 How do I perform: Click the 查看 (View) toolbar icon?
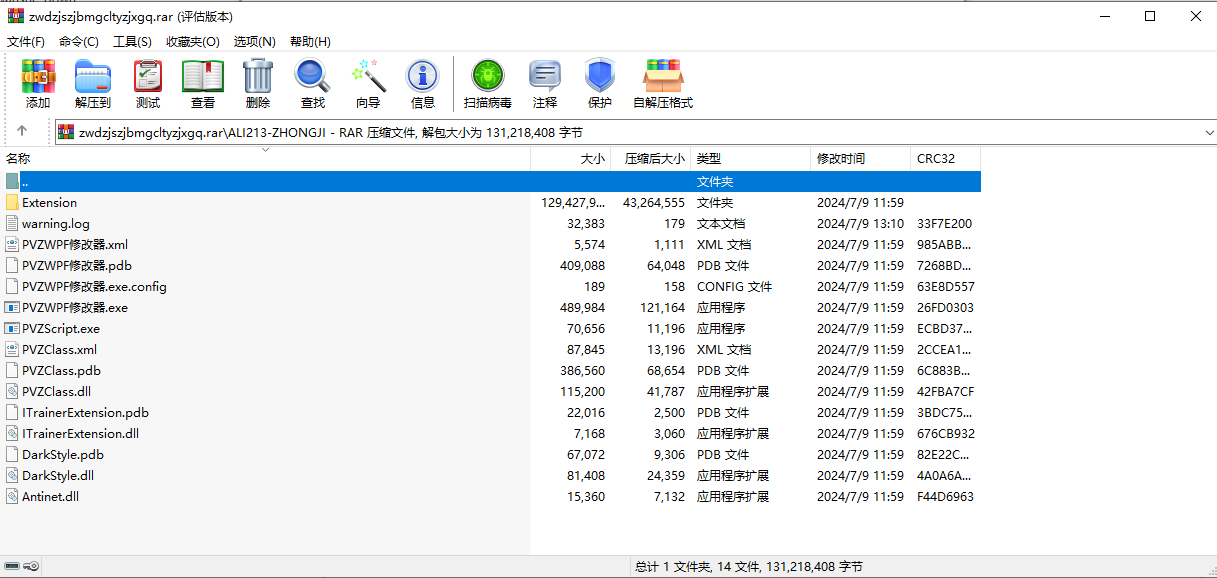pos(203,76)
